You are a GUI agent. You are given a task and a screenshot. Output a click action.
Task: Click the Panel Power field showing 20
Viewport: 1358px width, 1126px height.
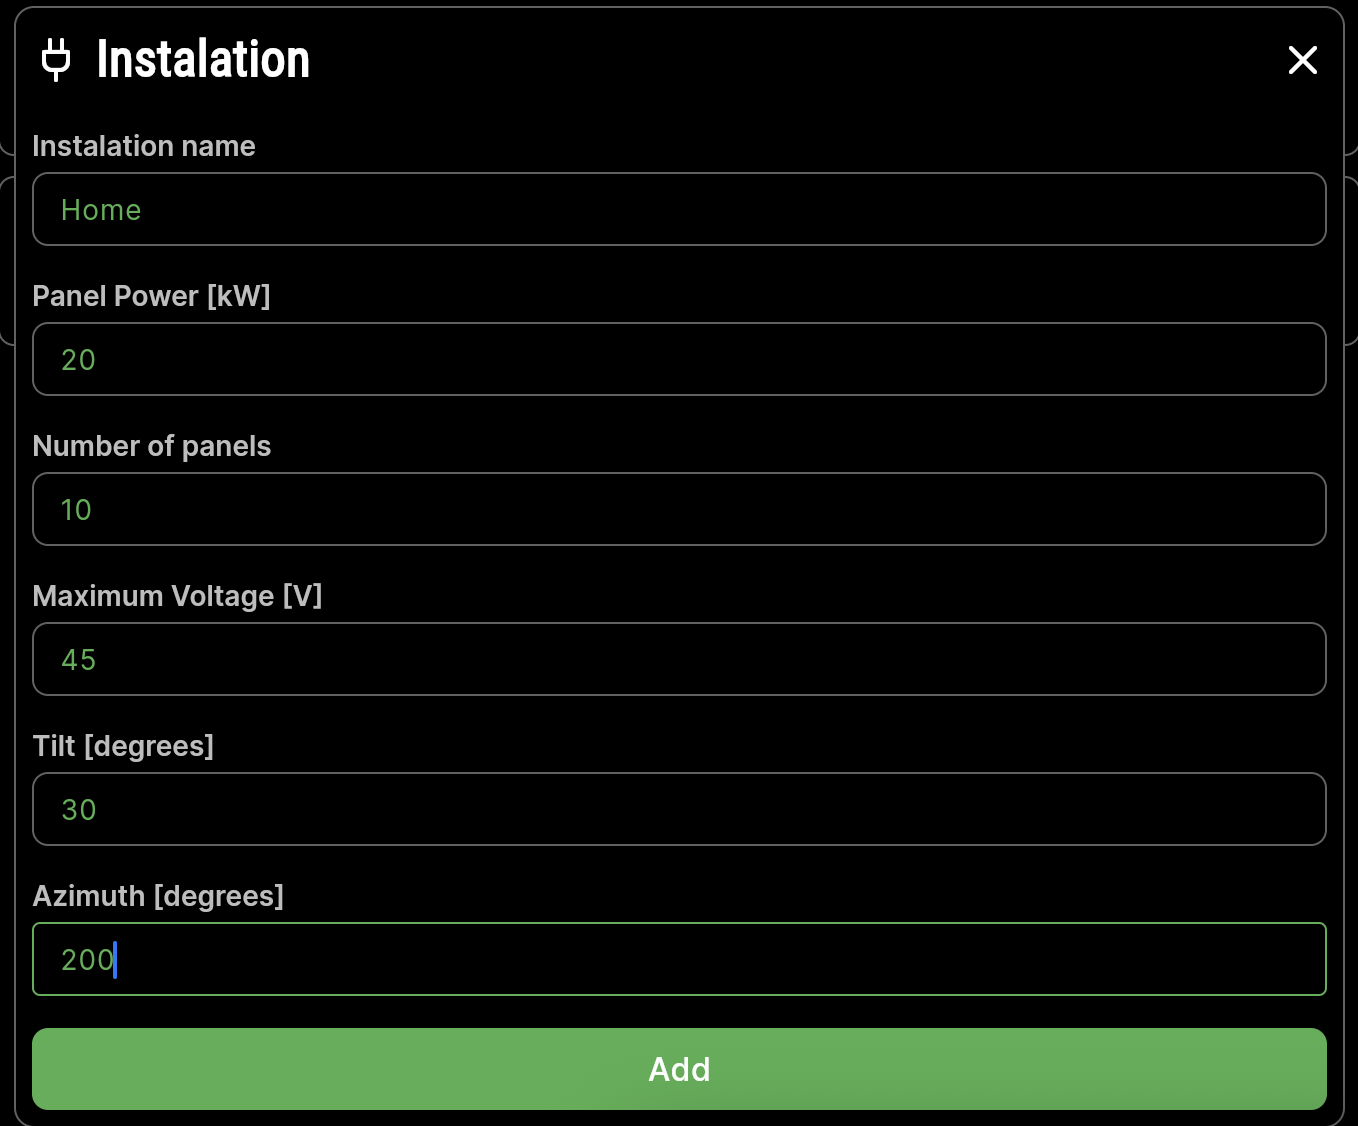click(679, 359)
